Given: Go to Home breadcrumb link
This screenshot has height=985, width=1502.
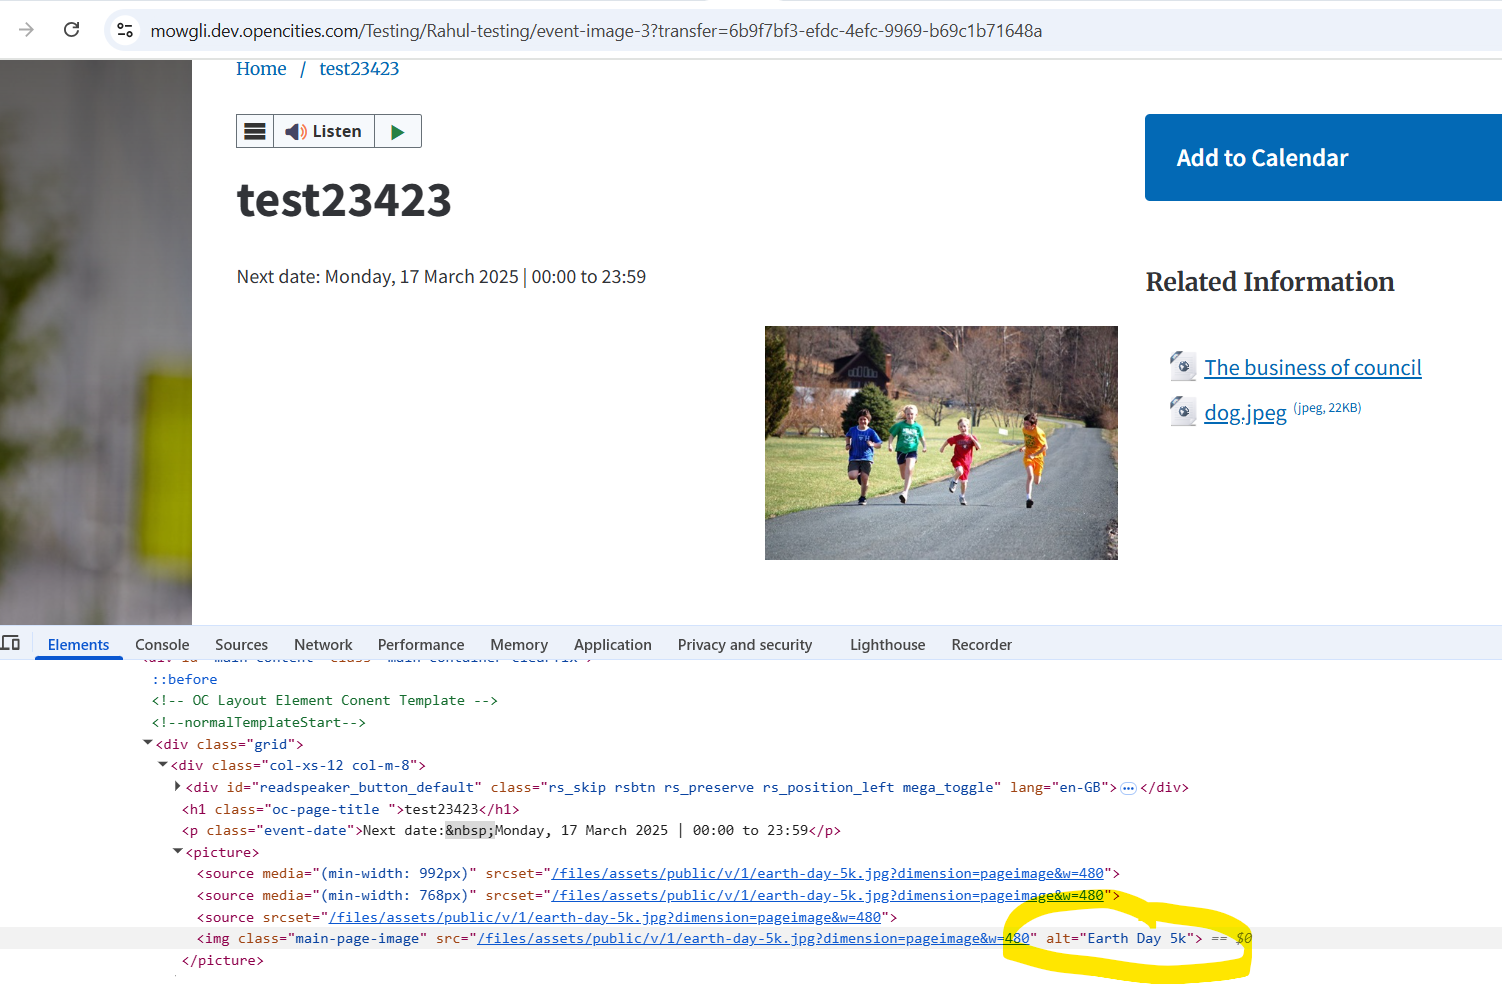Looking at the screenshot, I should [261, 69].
